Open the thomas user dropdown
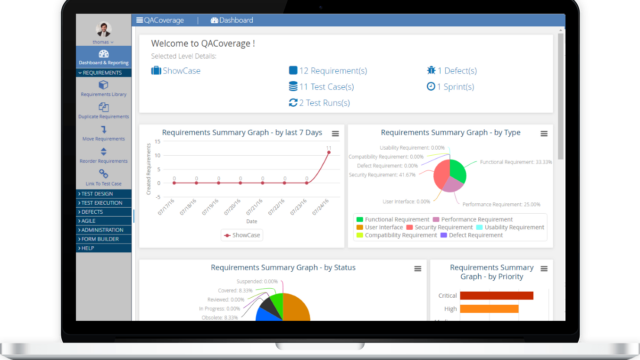The height and width of the screenshot is (360, 640). point(103,42)
